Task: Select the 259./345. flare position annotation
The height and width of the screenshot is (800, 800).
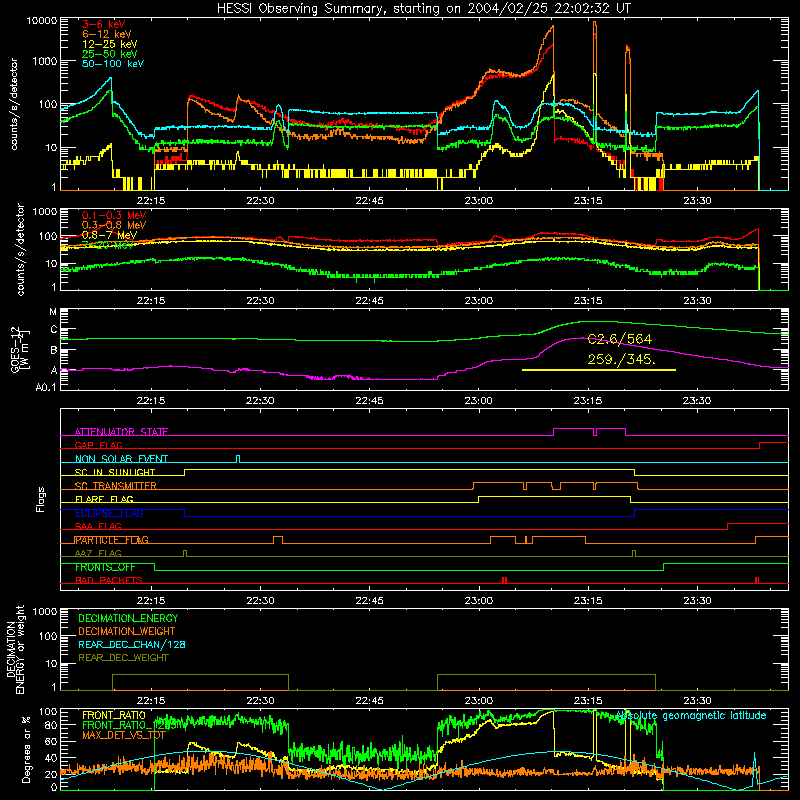Action: point(621,360)
